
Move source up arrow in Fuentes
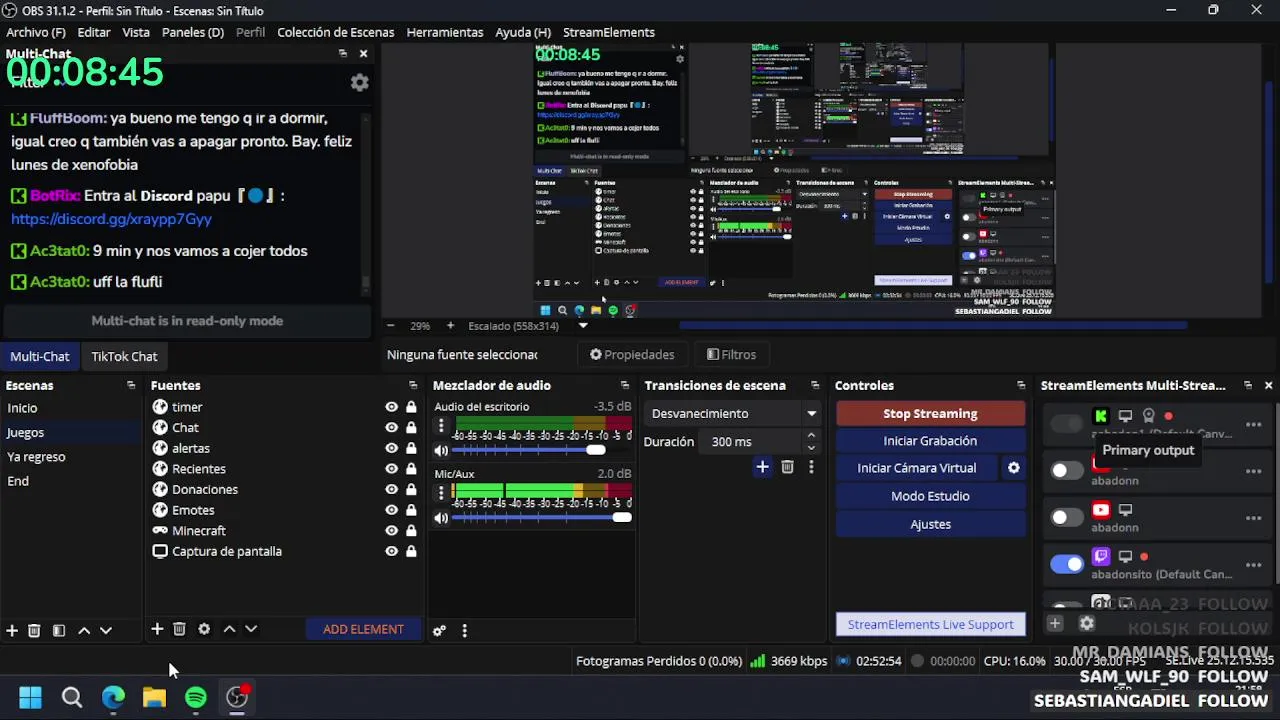click(x=229, y=629)
